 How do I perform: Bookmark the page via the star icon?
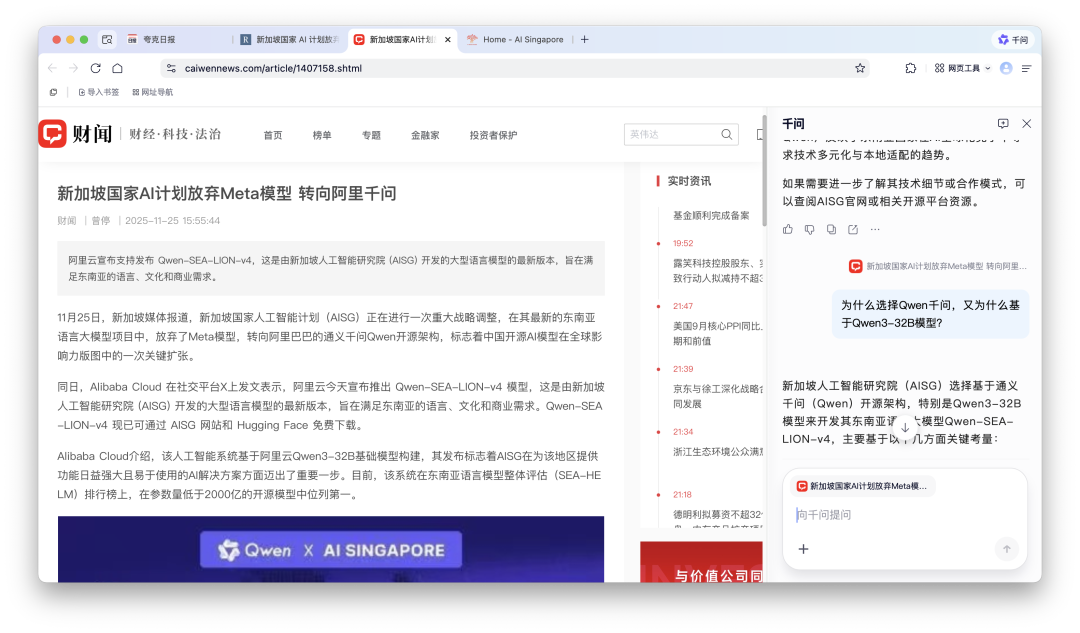point(860,69)
